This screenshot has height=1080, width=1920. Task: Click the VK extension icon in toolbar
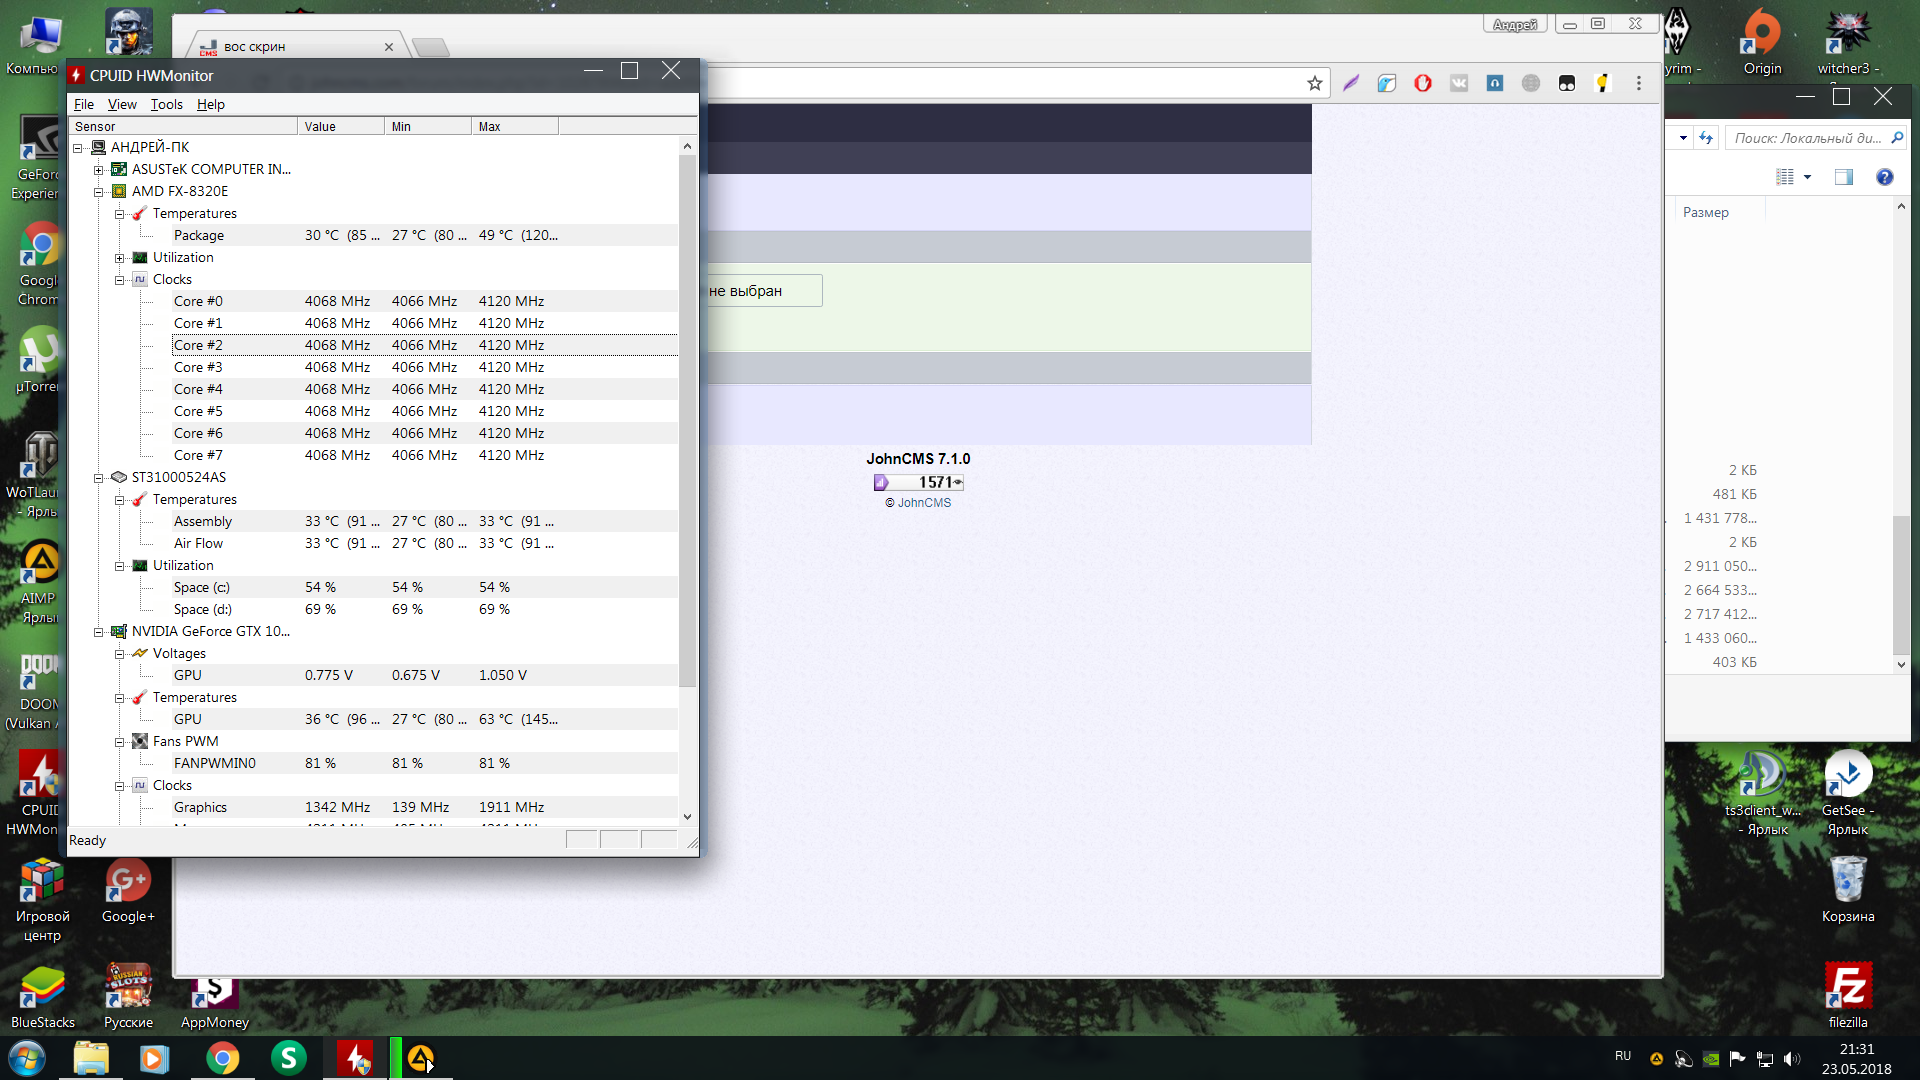tap(1459, 84)
